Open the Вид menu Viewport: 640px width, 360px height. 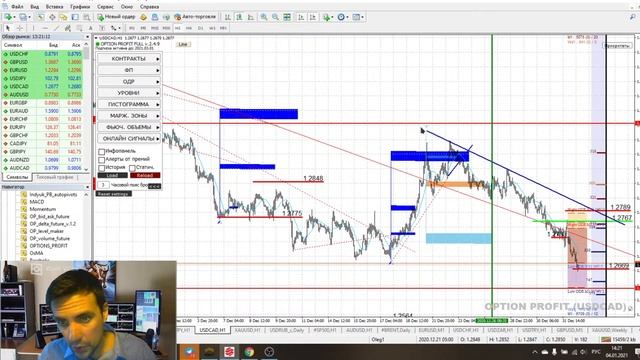pyautogui.click(x=35, y=7)
